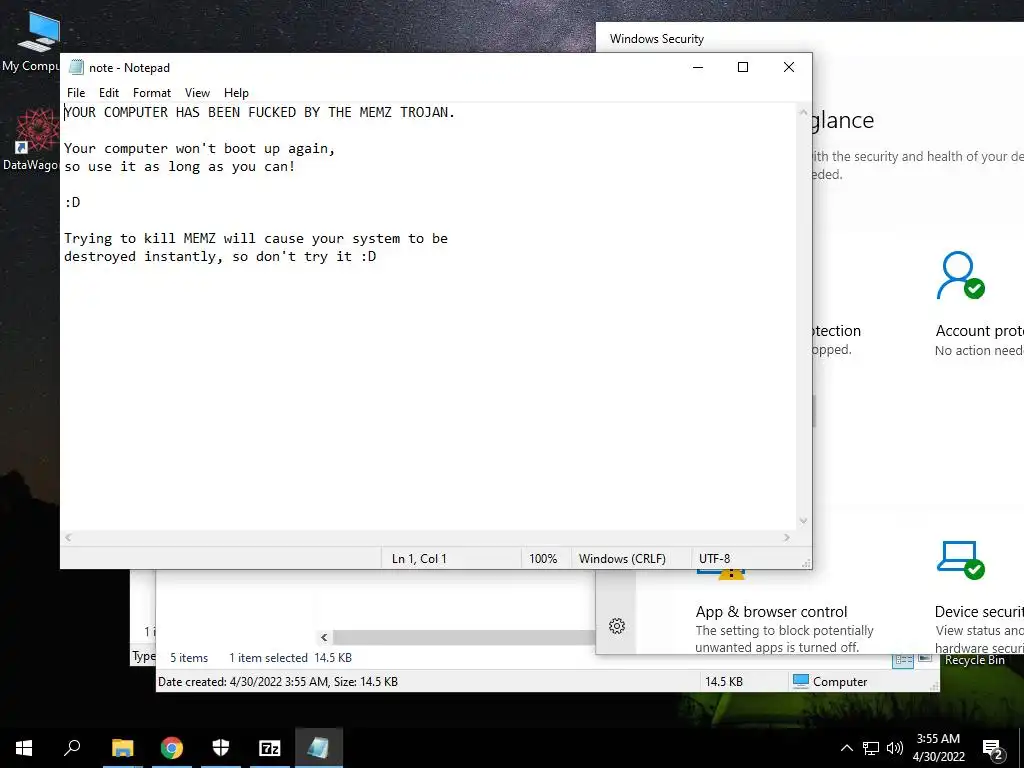Click the Windows (CRLF) status entry

[x=622, y=558]
